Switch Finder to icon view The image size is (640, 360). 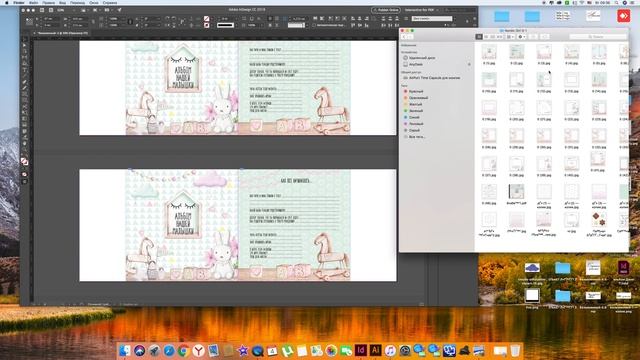pos(479,37)
